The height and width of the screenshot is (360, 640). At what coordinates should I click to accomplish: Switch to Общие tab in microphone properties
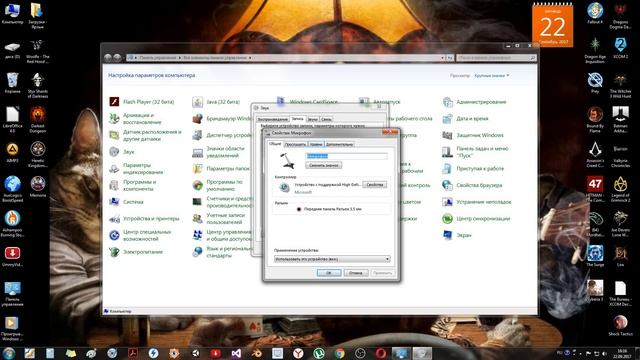275,144
